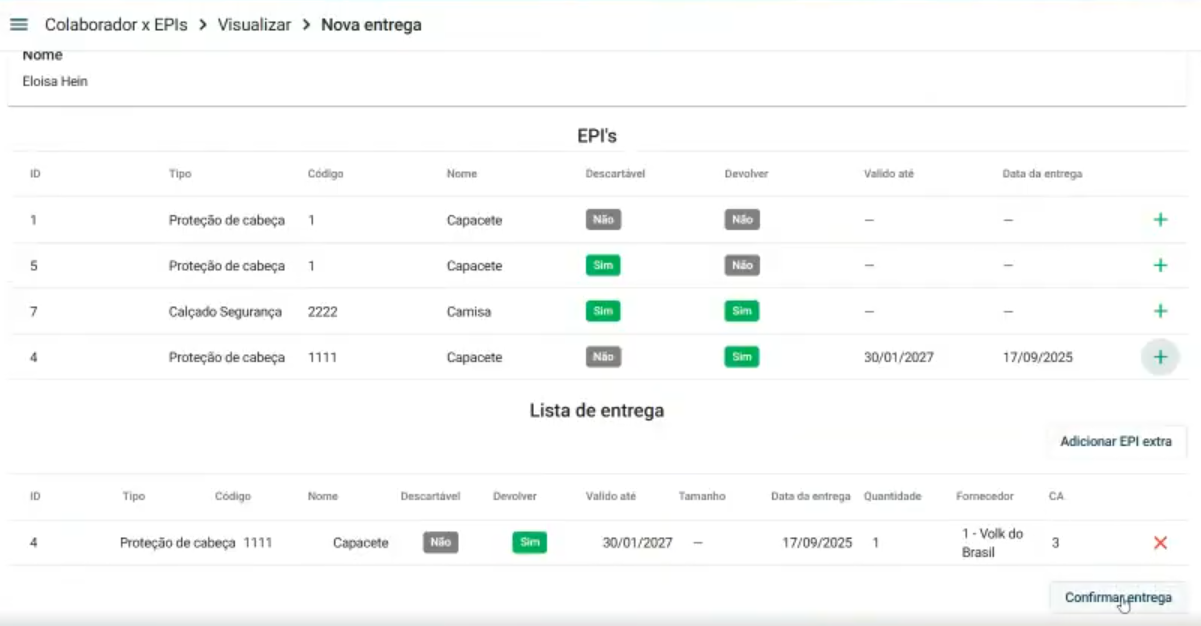Screen dimensions: 1201x626
Task: Add Capacete ID 1 to delivery list
Action: pyautogui.click(x=1160, y=220)
